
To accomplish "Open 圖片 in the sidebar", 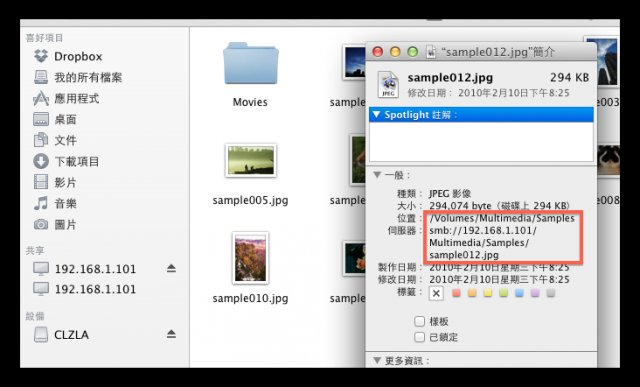I will (x=55, y=225).
